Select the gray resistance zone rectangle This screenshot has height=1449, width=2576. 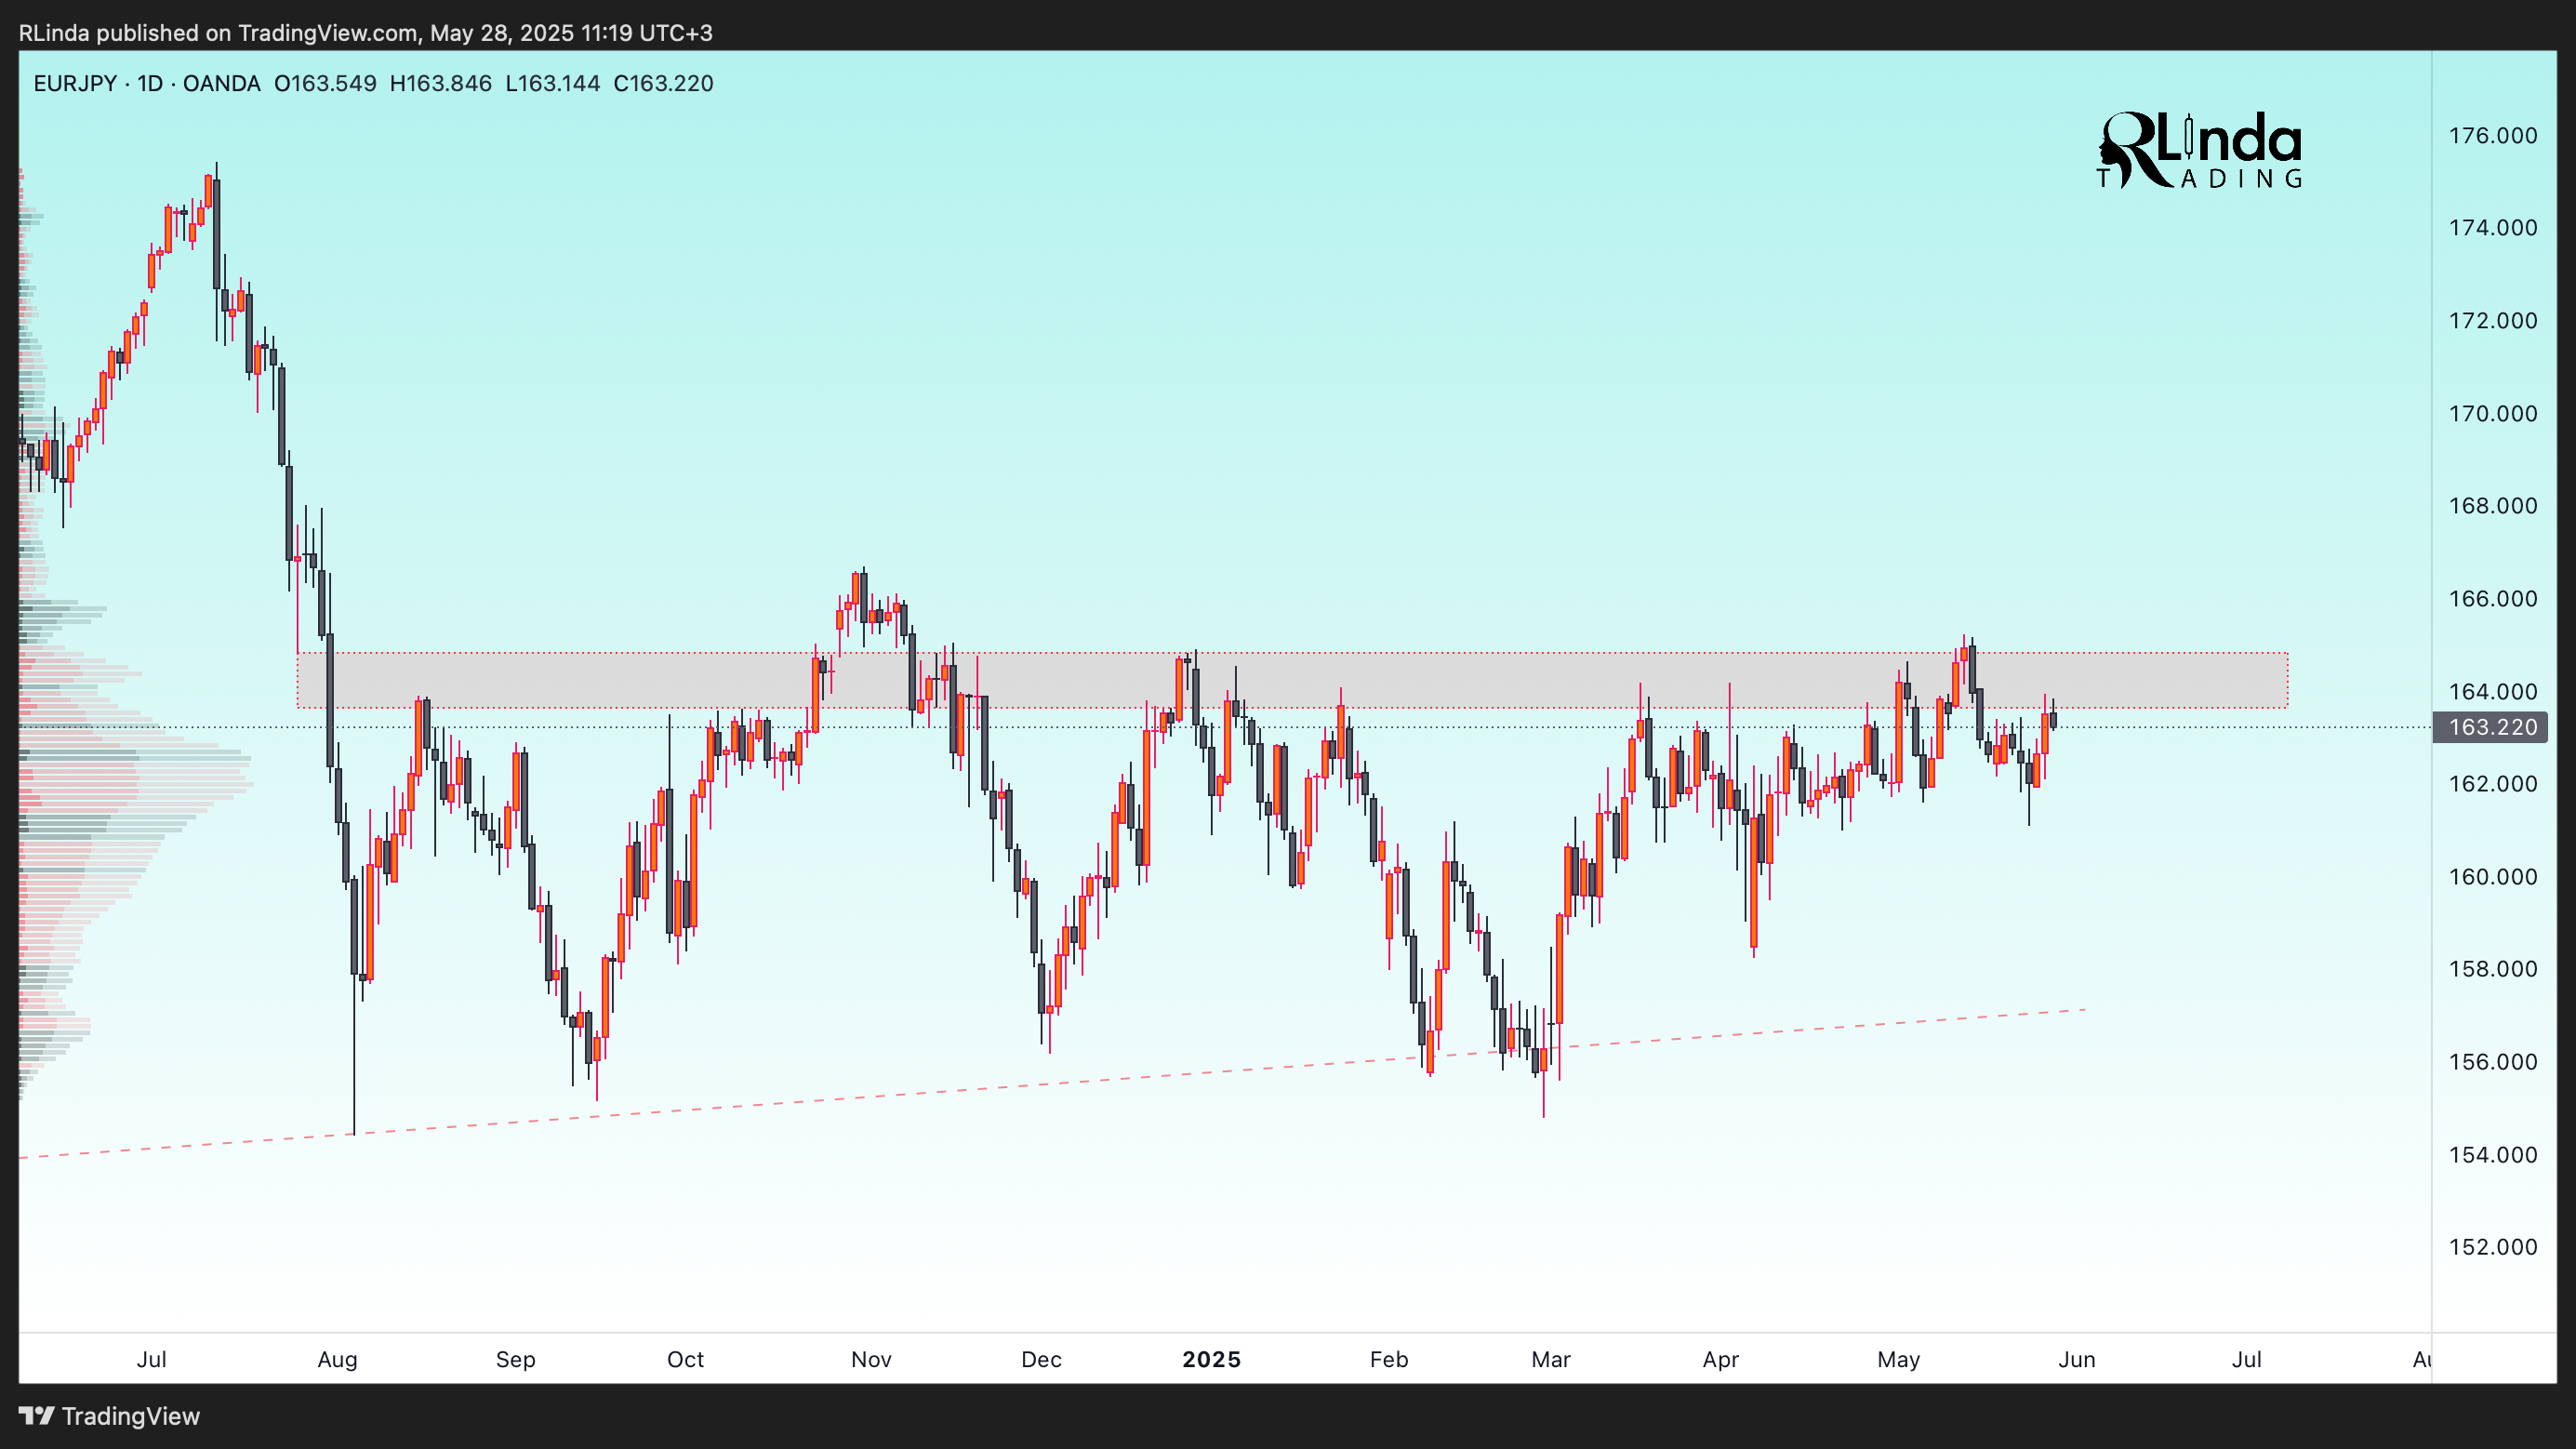[1292, 681]
